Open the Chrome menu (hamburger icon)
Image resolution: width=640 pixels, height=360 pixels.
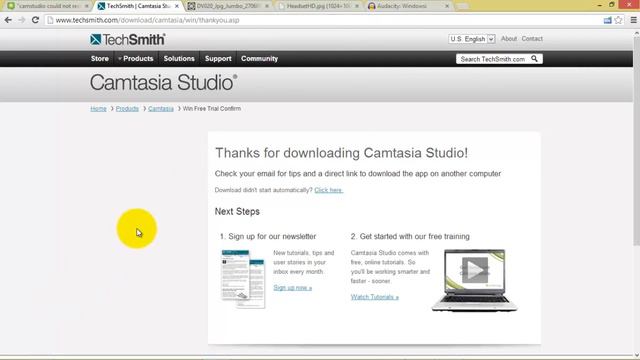click(x=633, y=20)
